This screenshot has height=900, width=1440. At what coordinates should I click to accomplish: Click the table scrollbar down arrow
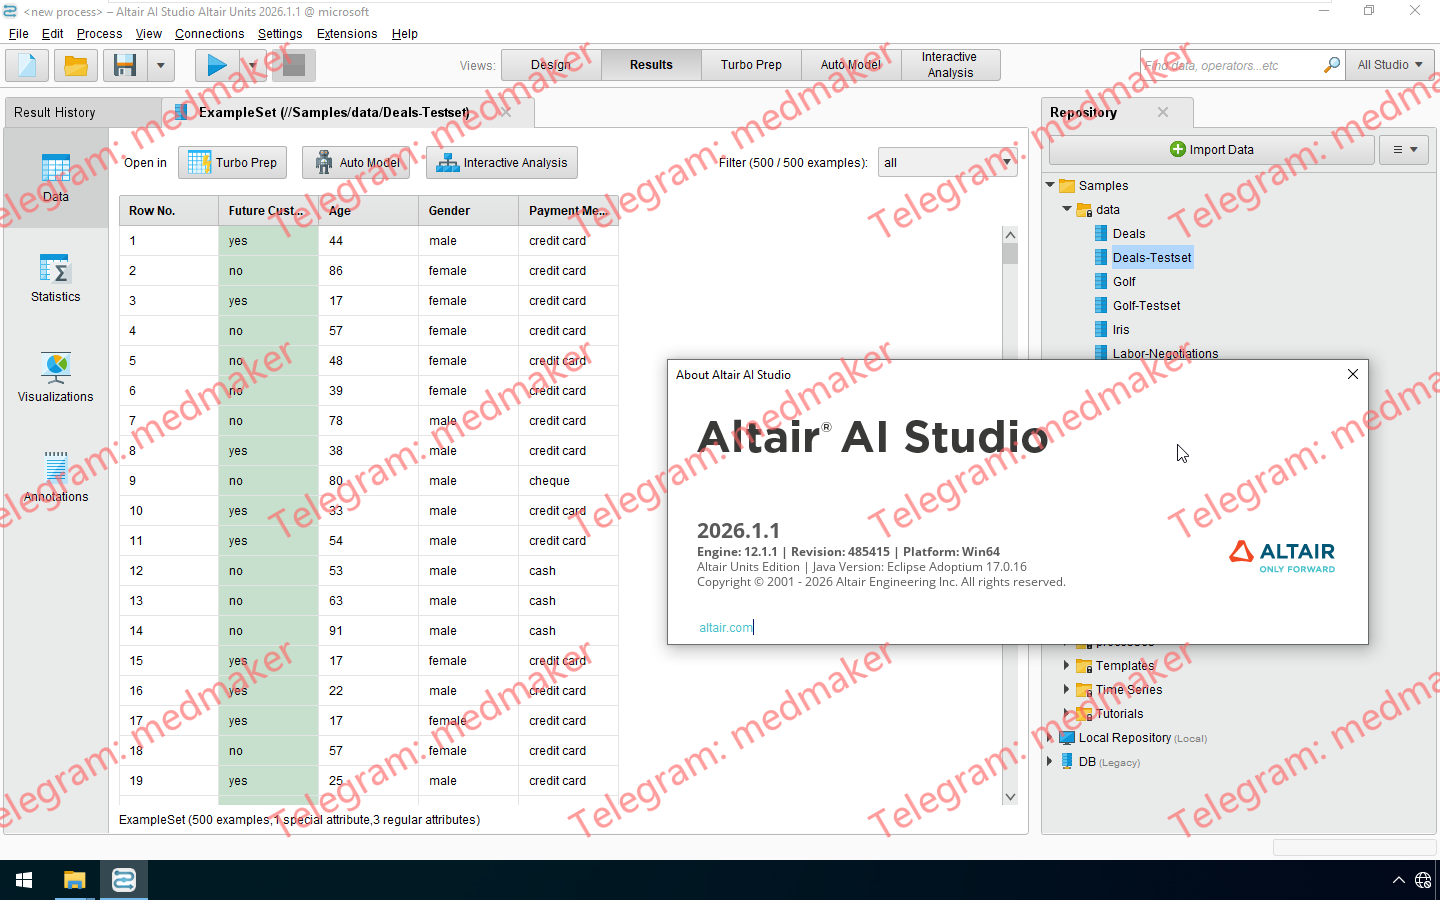1010,797
